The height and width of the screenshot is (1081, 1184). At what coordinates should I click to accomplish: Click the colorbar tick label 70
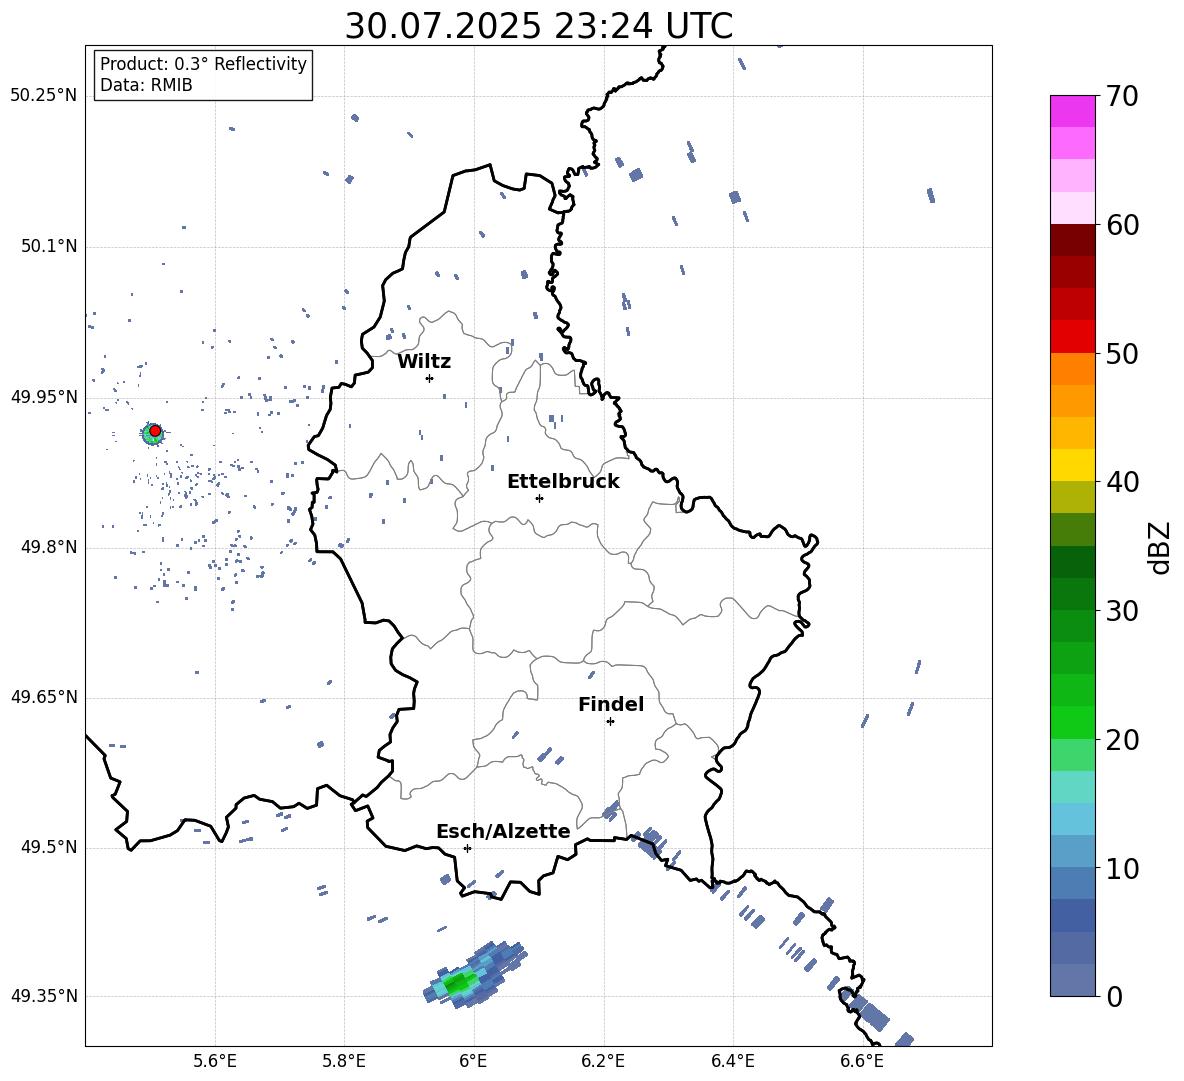point(1122,97)
